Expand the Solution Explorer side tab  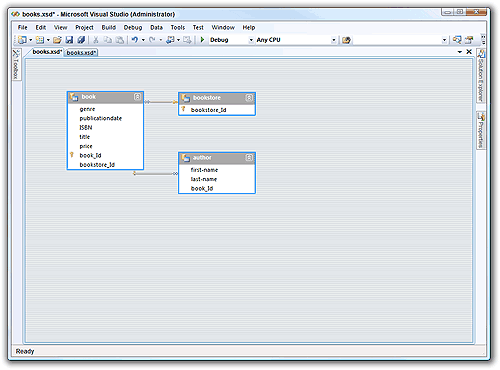pos(480,76)
